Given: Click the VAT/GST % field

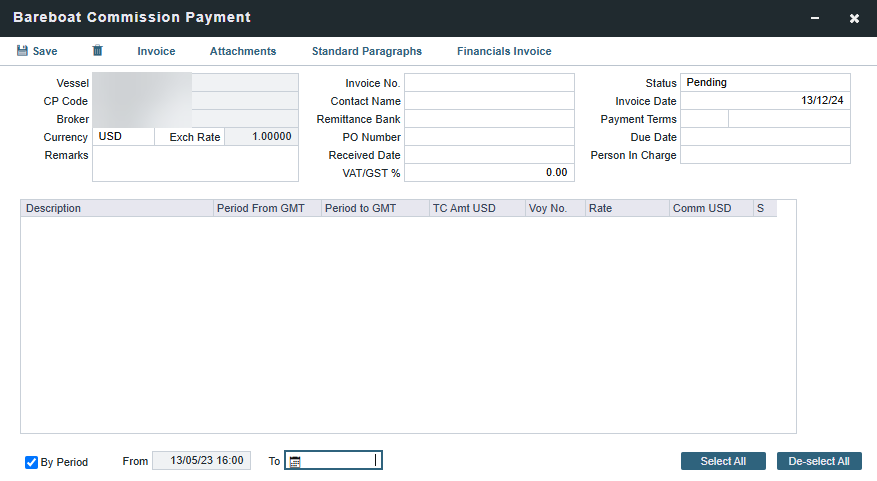Looking at the screenshot, I should click(x=489, y=173).
